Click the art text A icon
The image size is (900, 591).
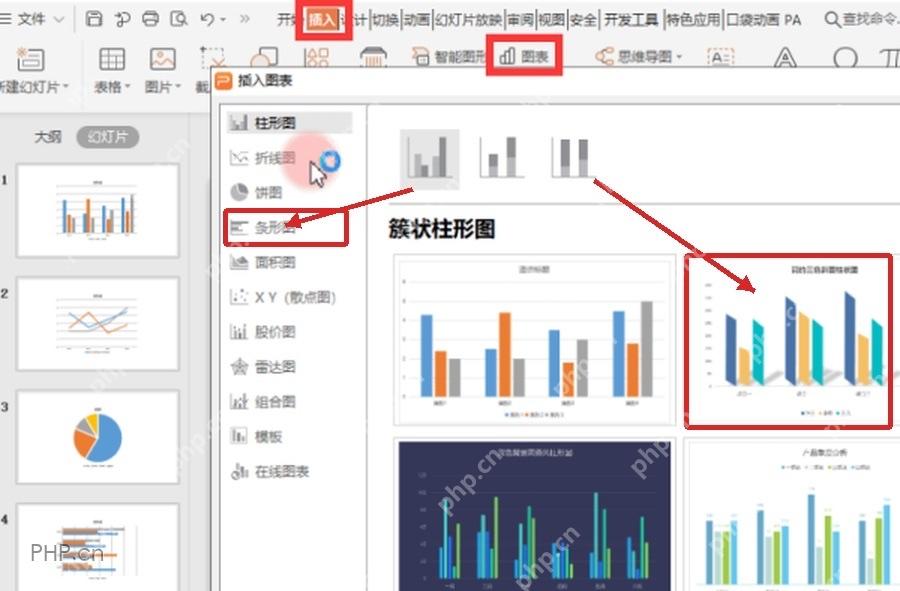tap(785, 57)
